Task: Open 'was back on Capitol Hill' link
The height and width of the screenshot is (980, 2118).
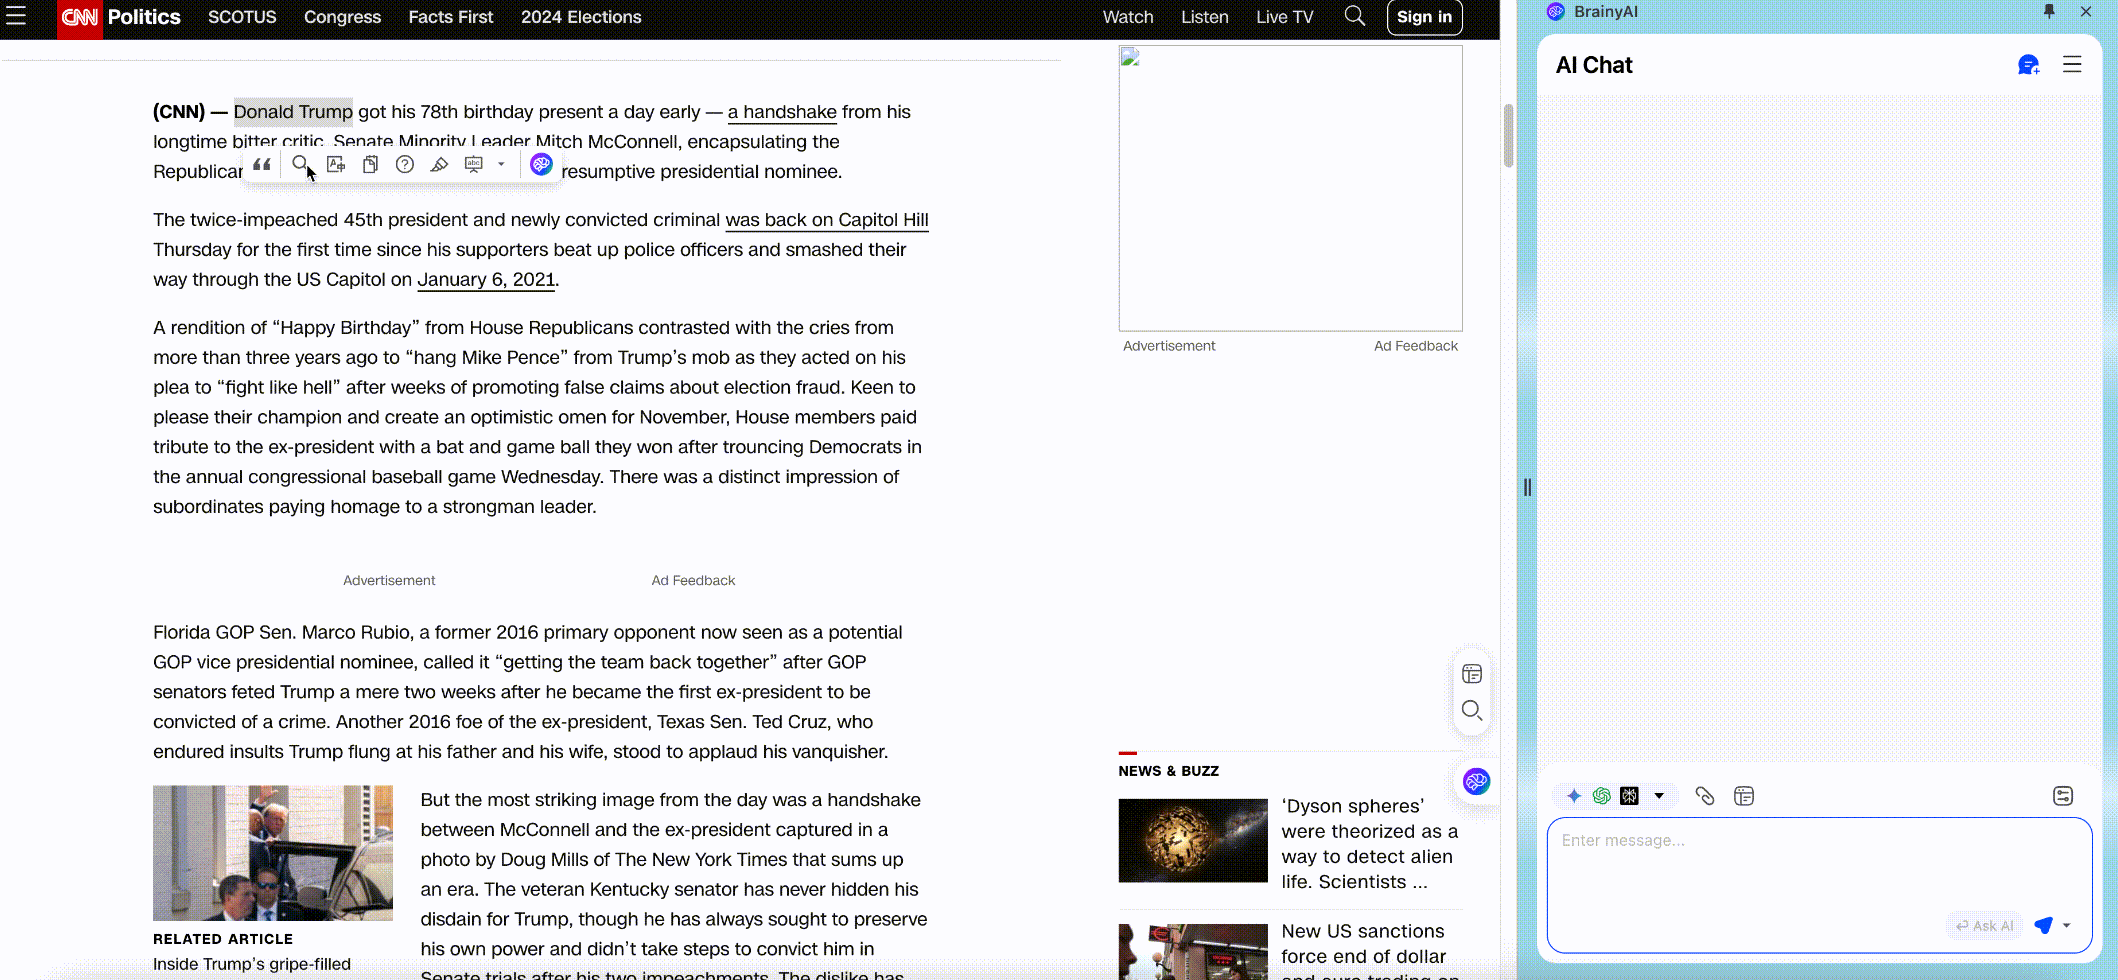Action: (x=827, y=220)
